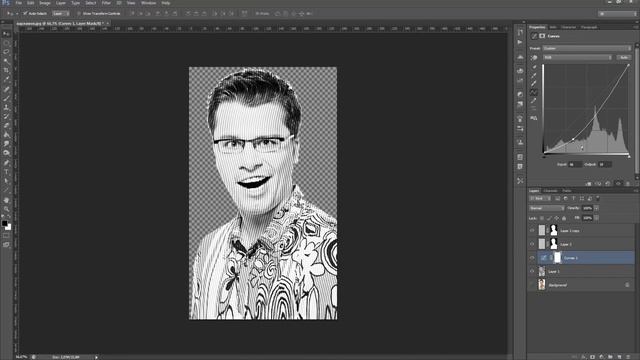This screenshot has width=640, height=360.
Task: Toggle Quick Mask mode icon
Action: pyautogui.click(x=6, y=236)
